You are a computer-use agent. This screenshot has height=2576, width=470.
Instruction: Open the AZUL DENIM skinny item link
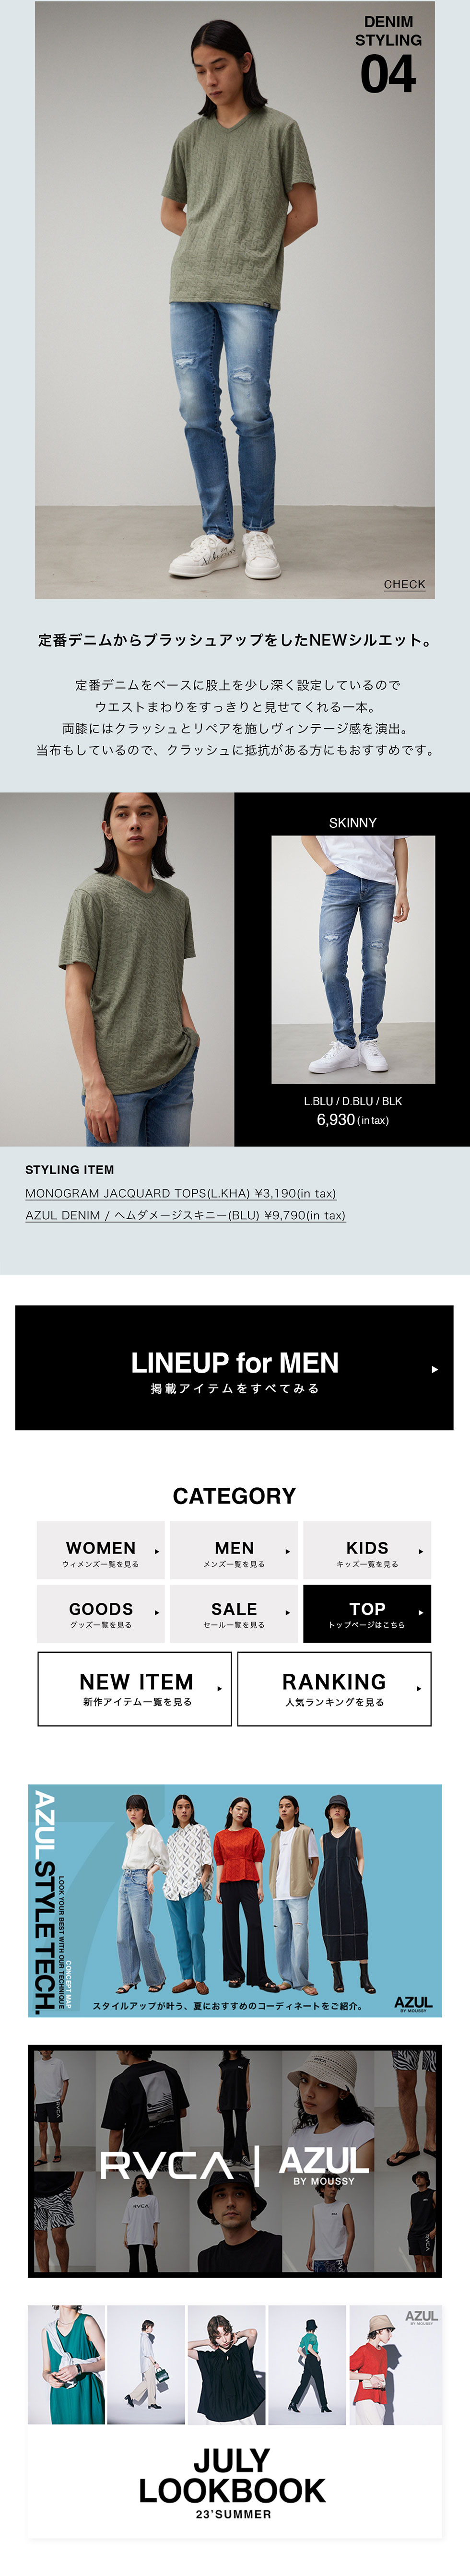click(185, 1215)
